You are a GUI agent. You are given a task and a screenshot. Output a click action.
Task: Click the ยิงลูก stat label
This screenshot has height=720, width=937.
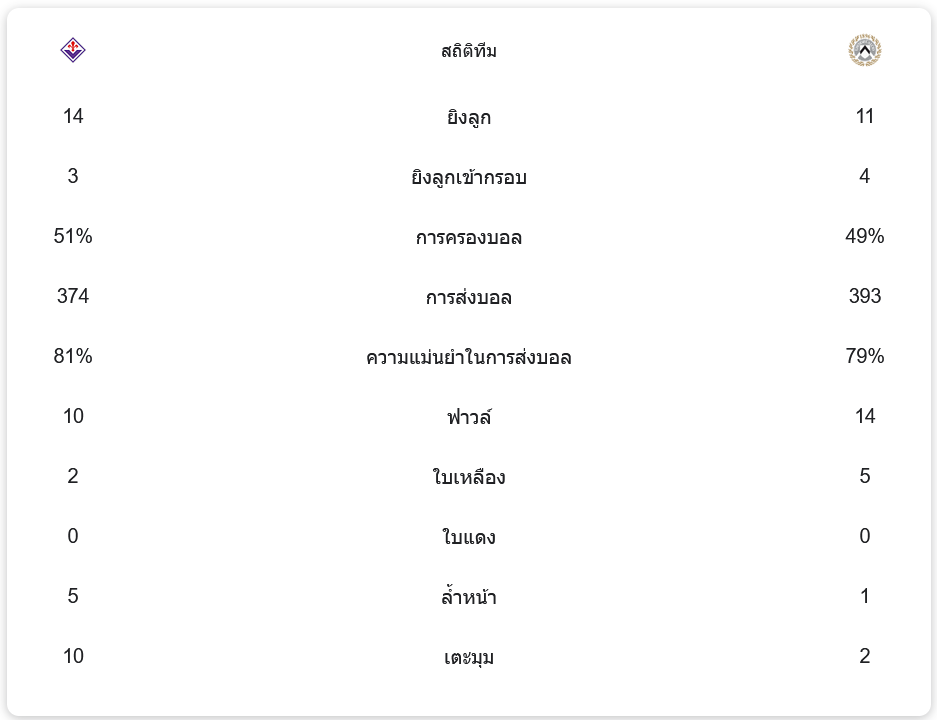point(468,117)
